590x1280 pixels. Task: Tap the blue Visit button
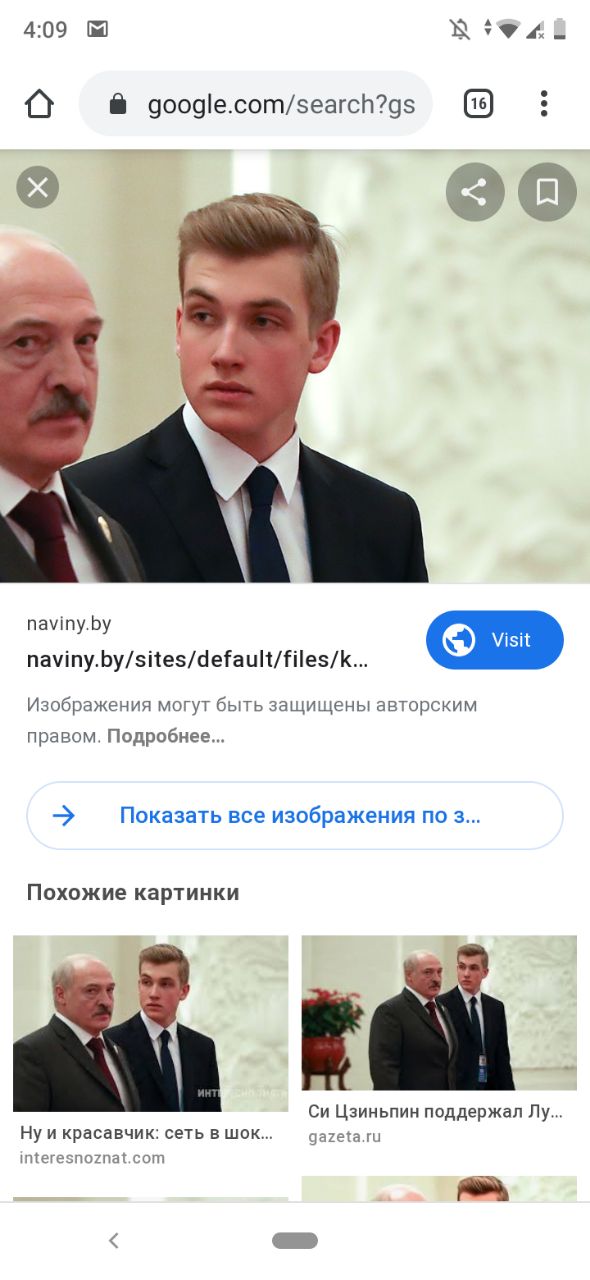495,640
